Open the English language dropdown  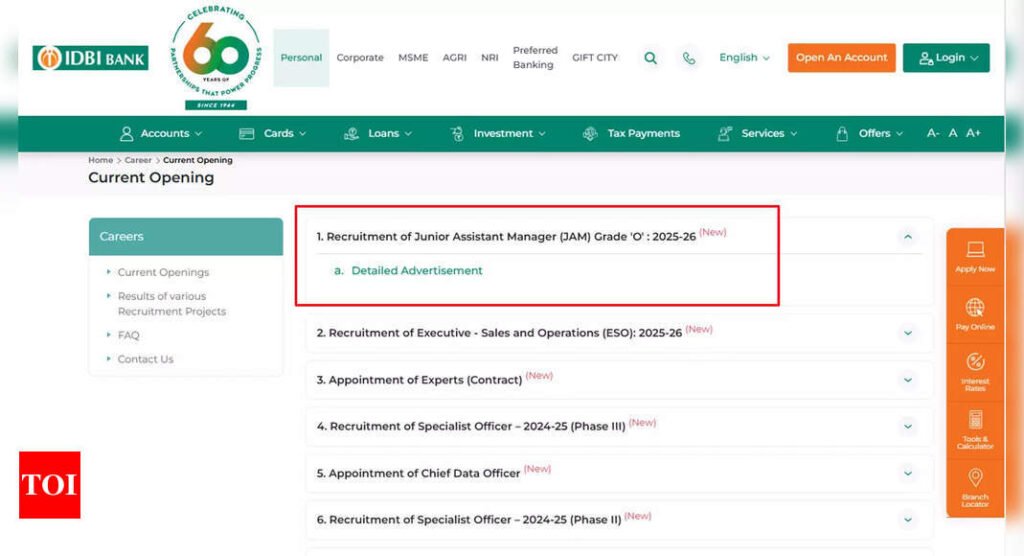coord(744,57)
